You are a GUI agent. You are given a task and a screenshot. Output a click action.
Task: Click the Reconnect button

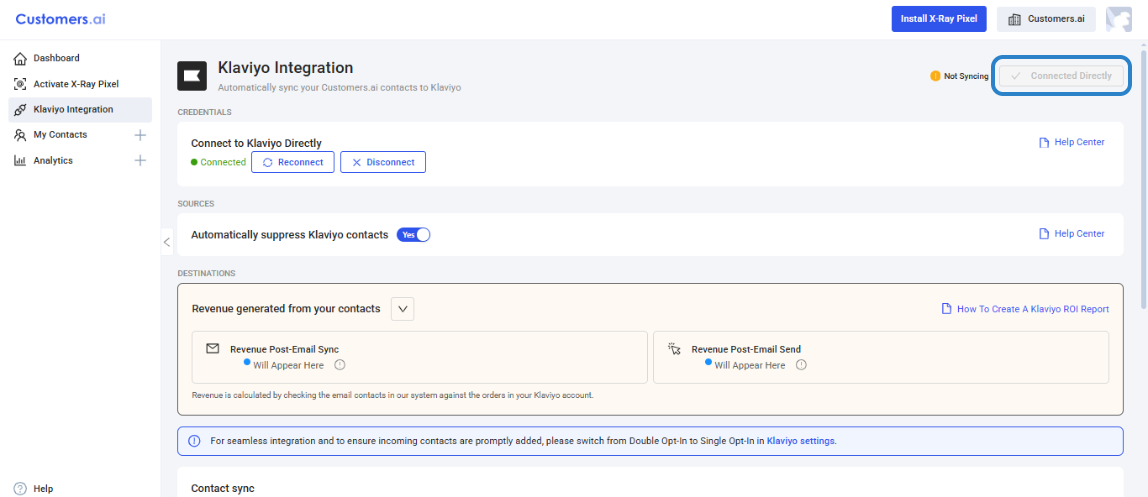[293, 162]
